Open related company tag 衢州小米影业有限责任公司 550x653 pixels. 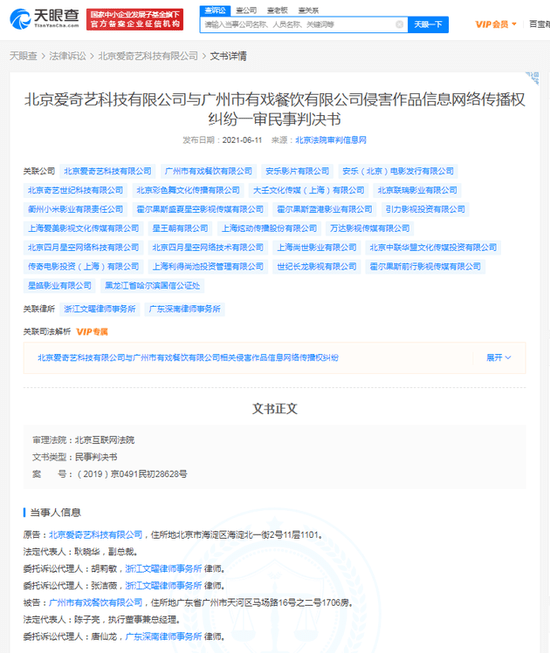click(75, 209)
